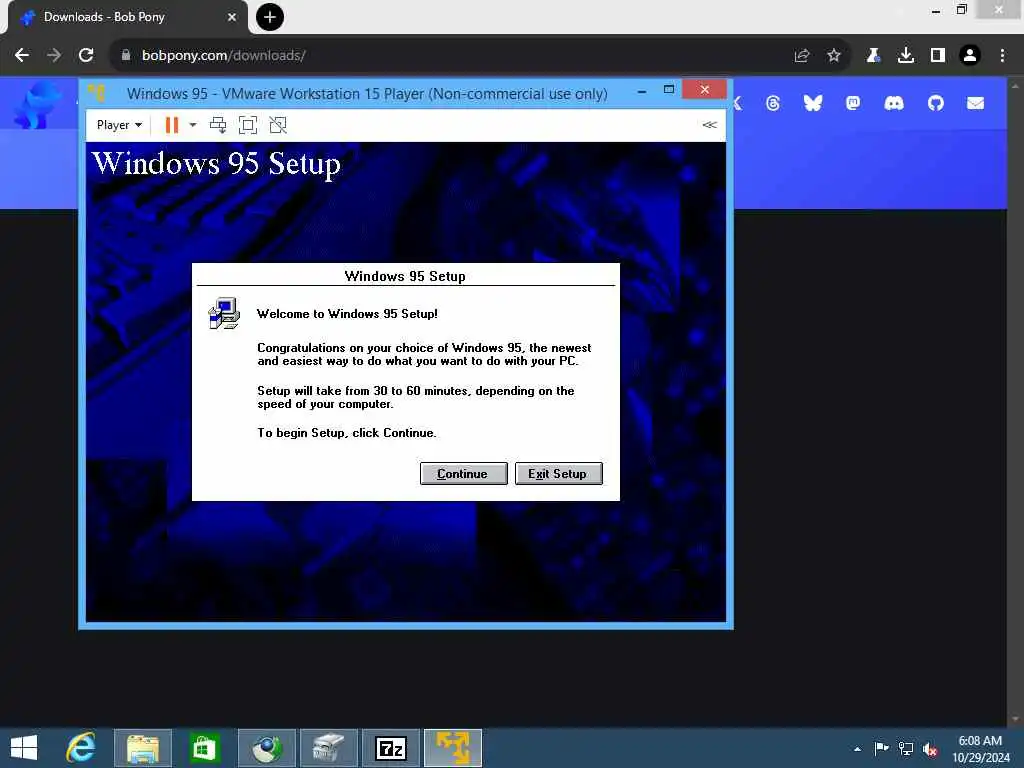Enter VMware full screen mode
This screenshot has width=1024, height=768.
(248, 125)
